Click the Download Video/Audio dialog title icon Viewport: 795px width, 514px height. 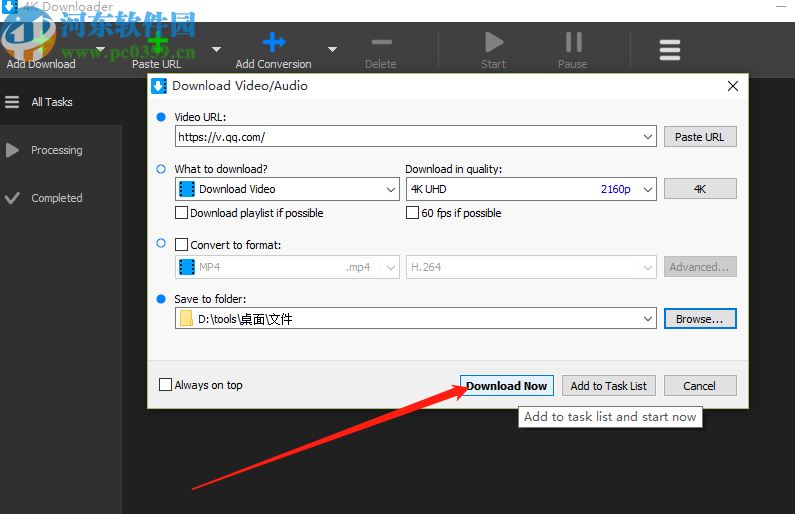(159, 86)
